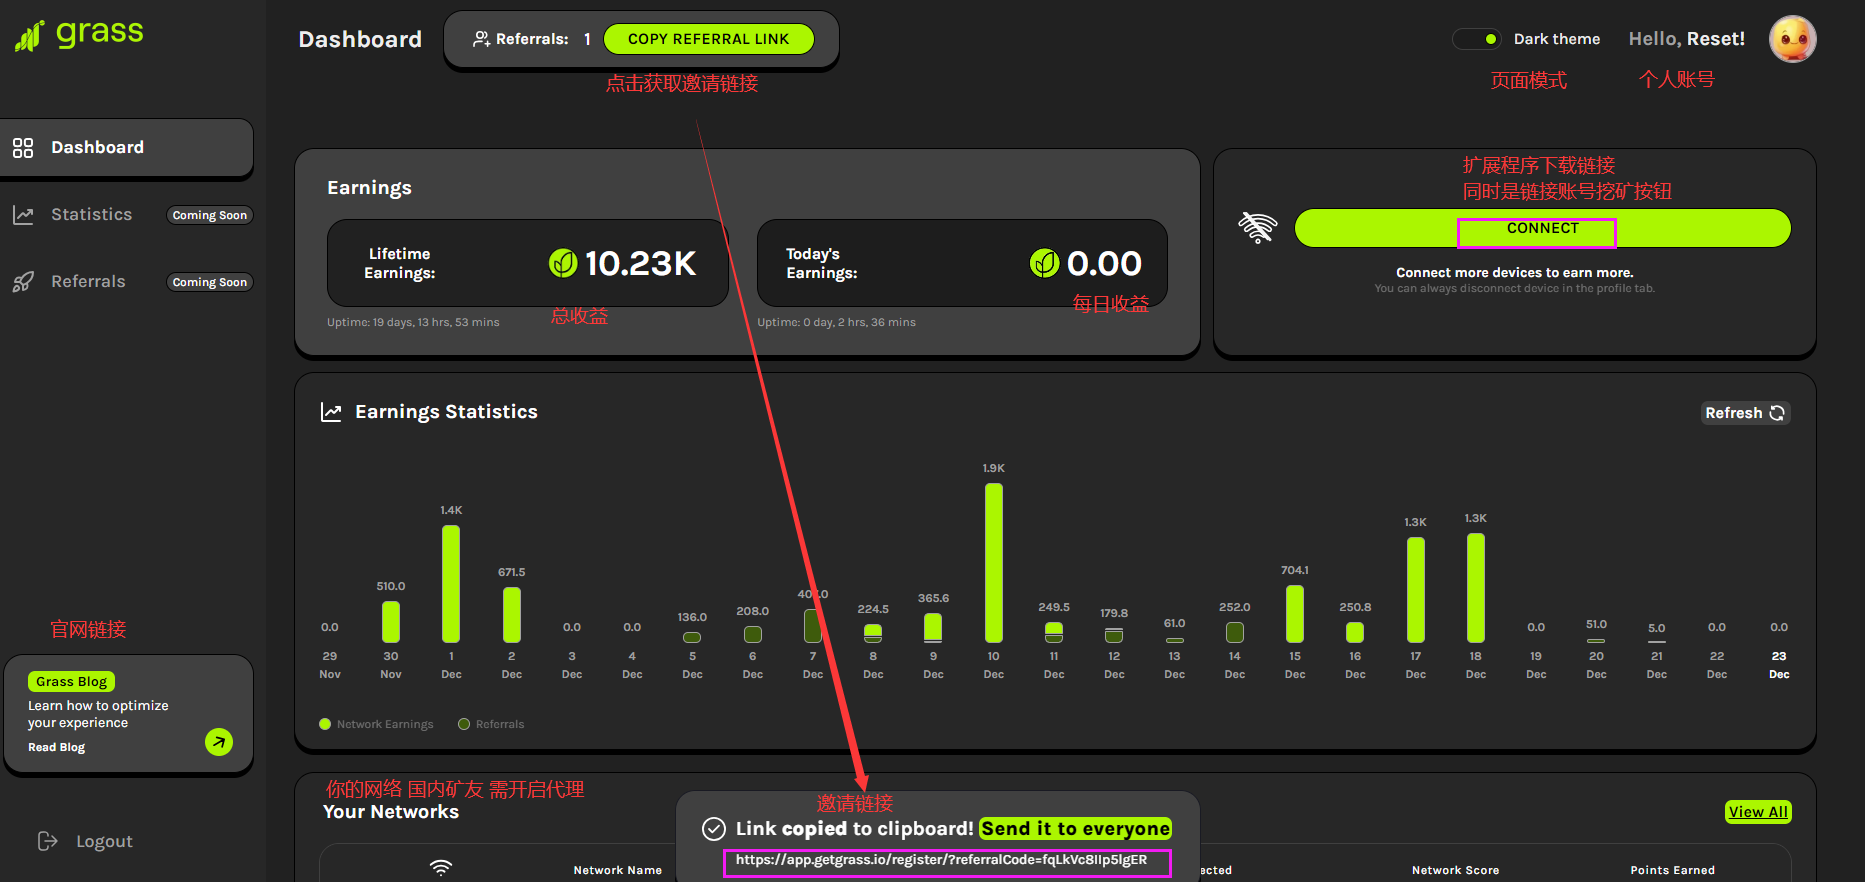Click the referrals person icon in header
The width and height of the screenshot is (1865, 882).
pos(481,39)
